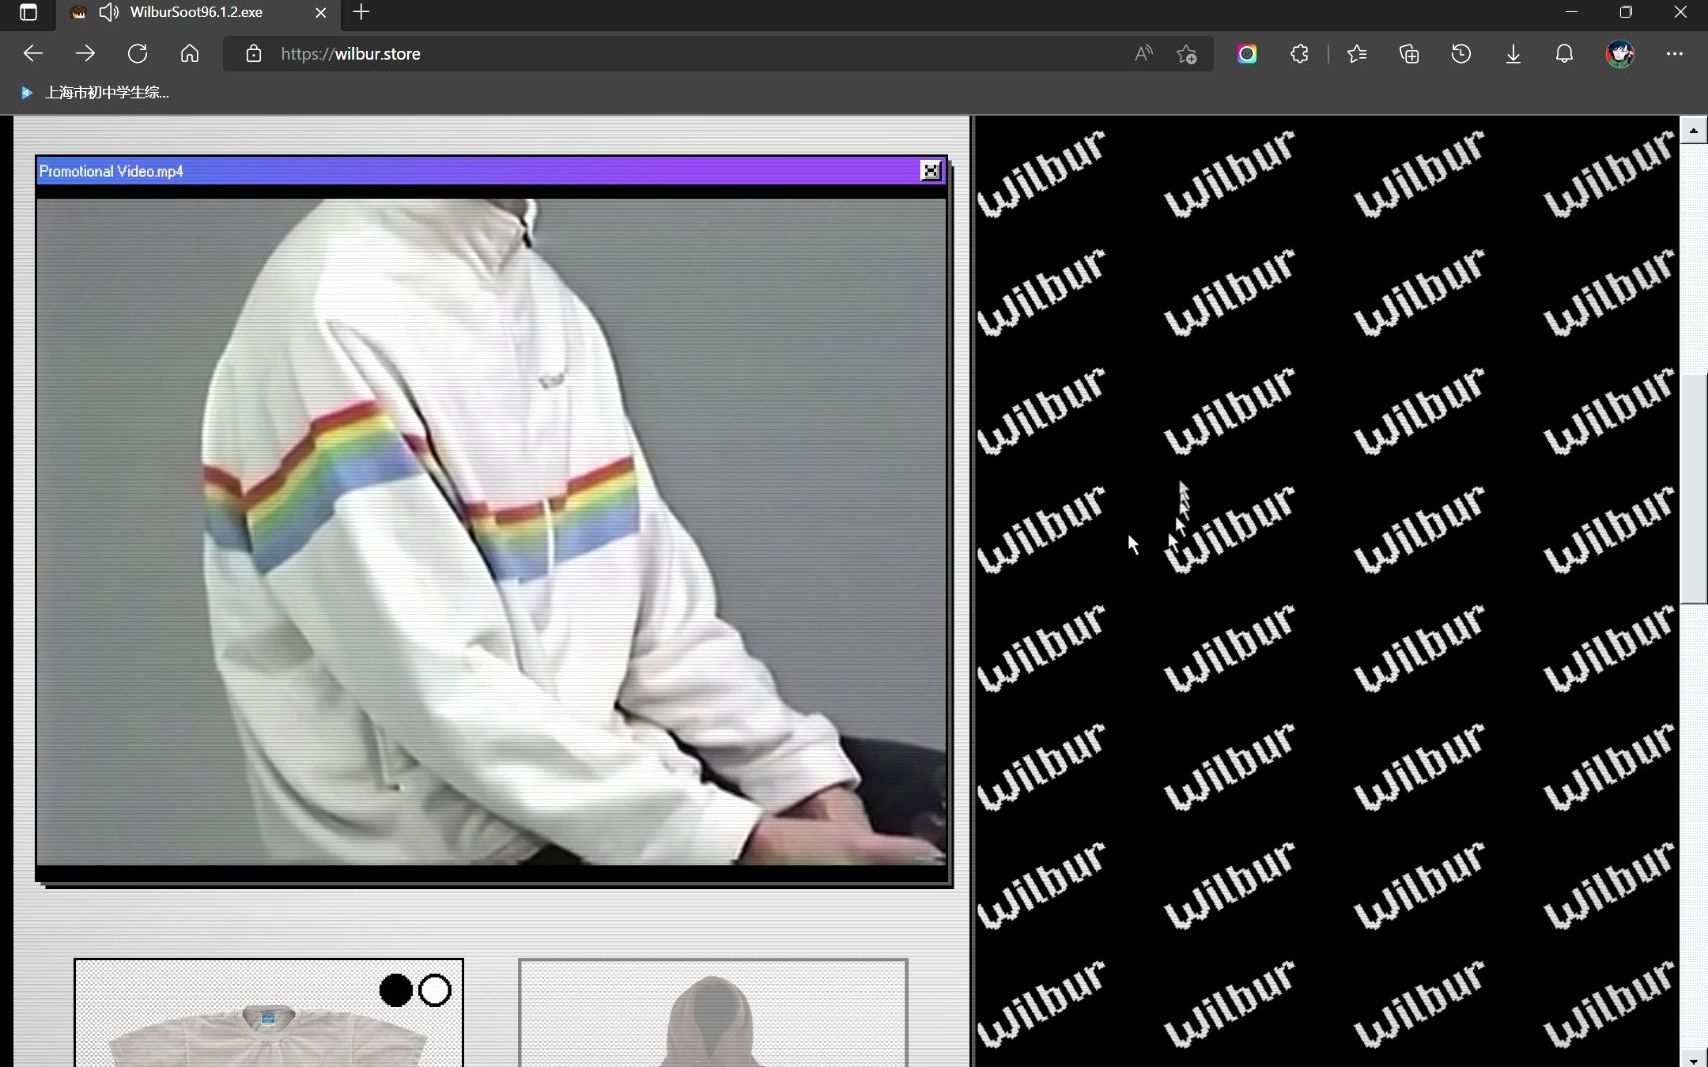This screenshot has height=1067, width=1708.
Task: Open the browser home page
Action: coord(189,54)
